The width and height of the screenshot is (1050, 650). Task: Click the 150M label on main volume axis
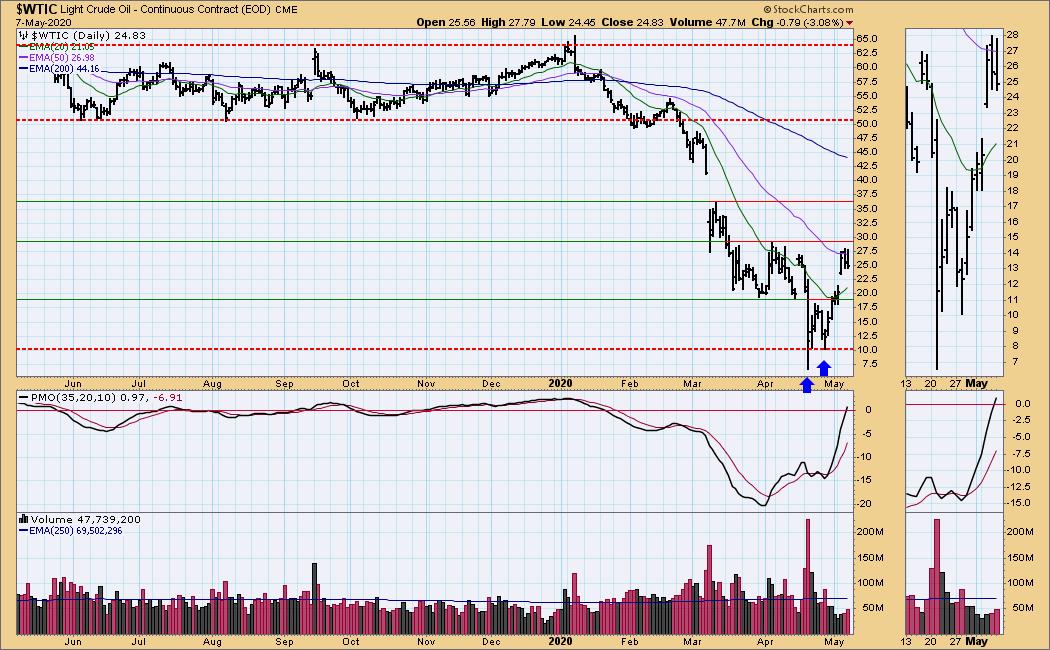[870, 558]
